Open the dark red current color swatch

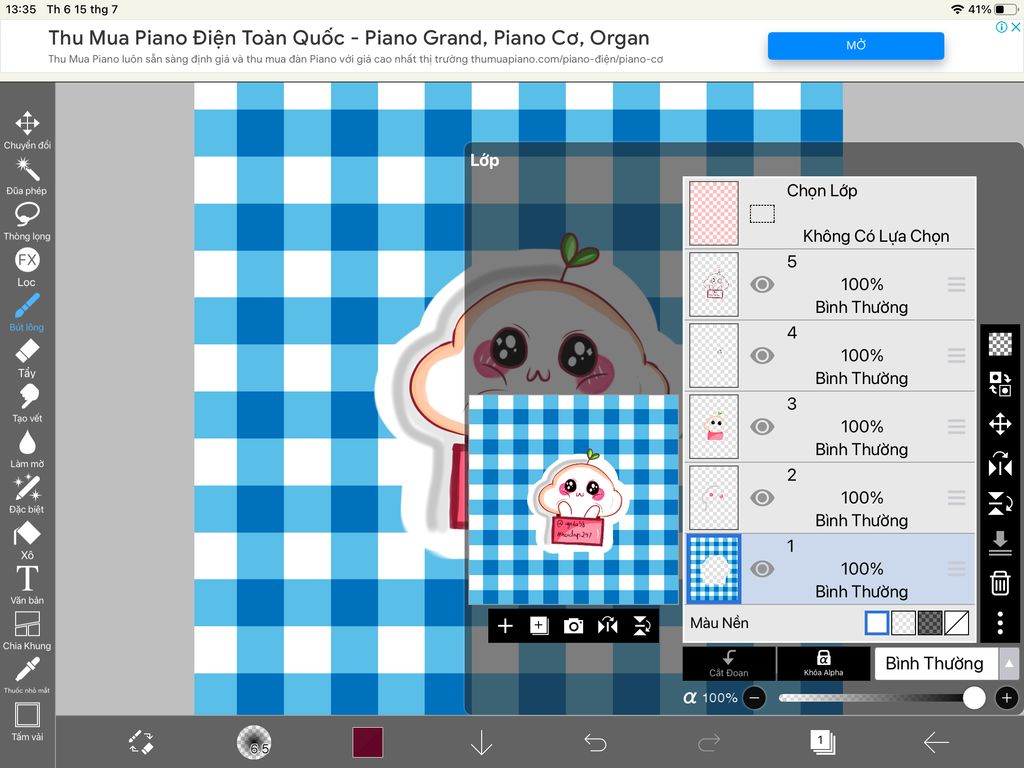point(367,743)
